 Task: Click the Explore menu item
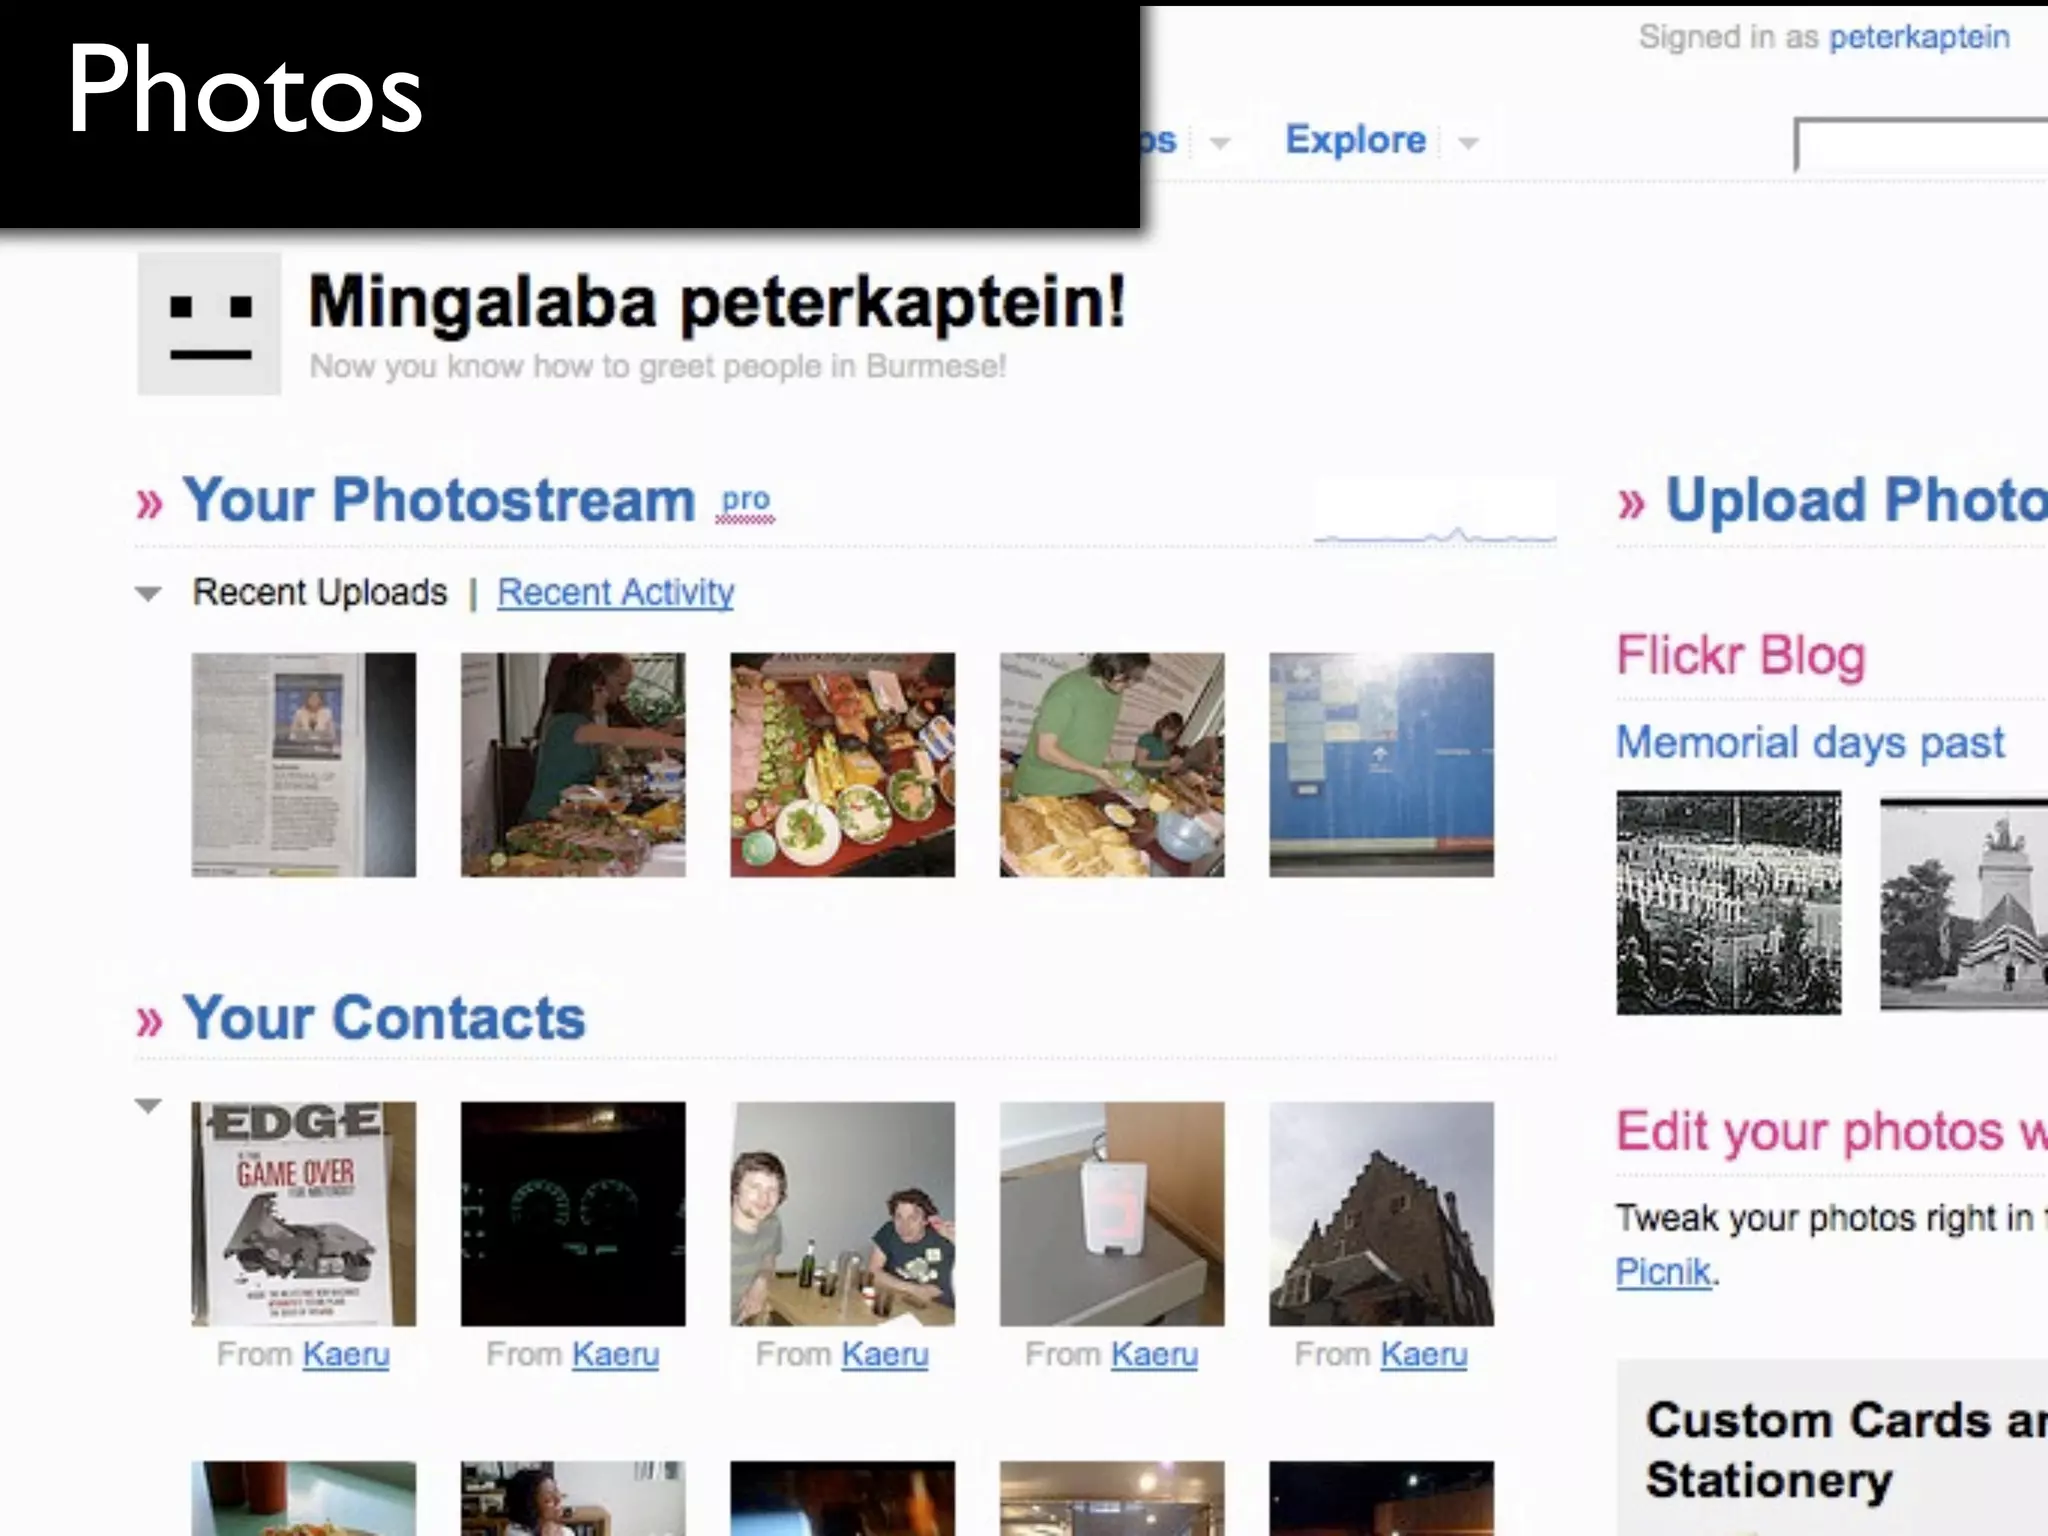tap(1355, 140)
